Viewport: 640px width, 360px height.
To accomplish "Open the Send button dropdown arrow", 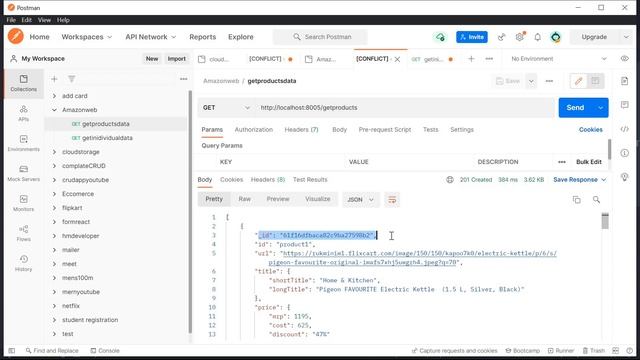I will tap(600, 108).
